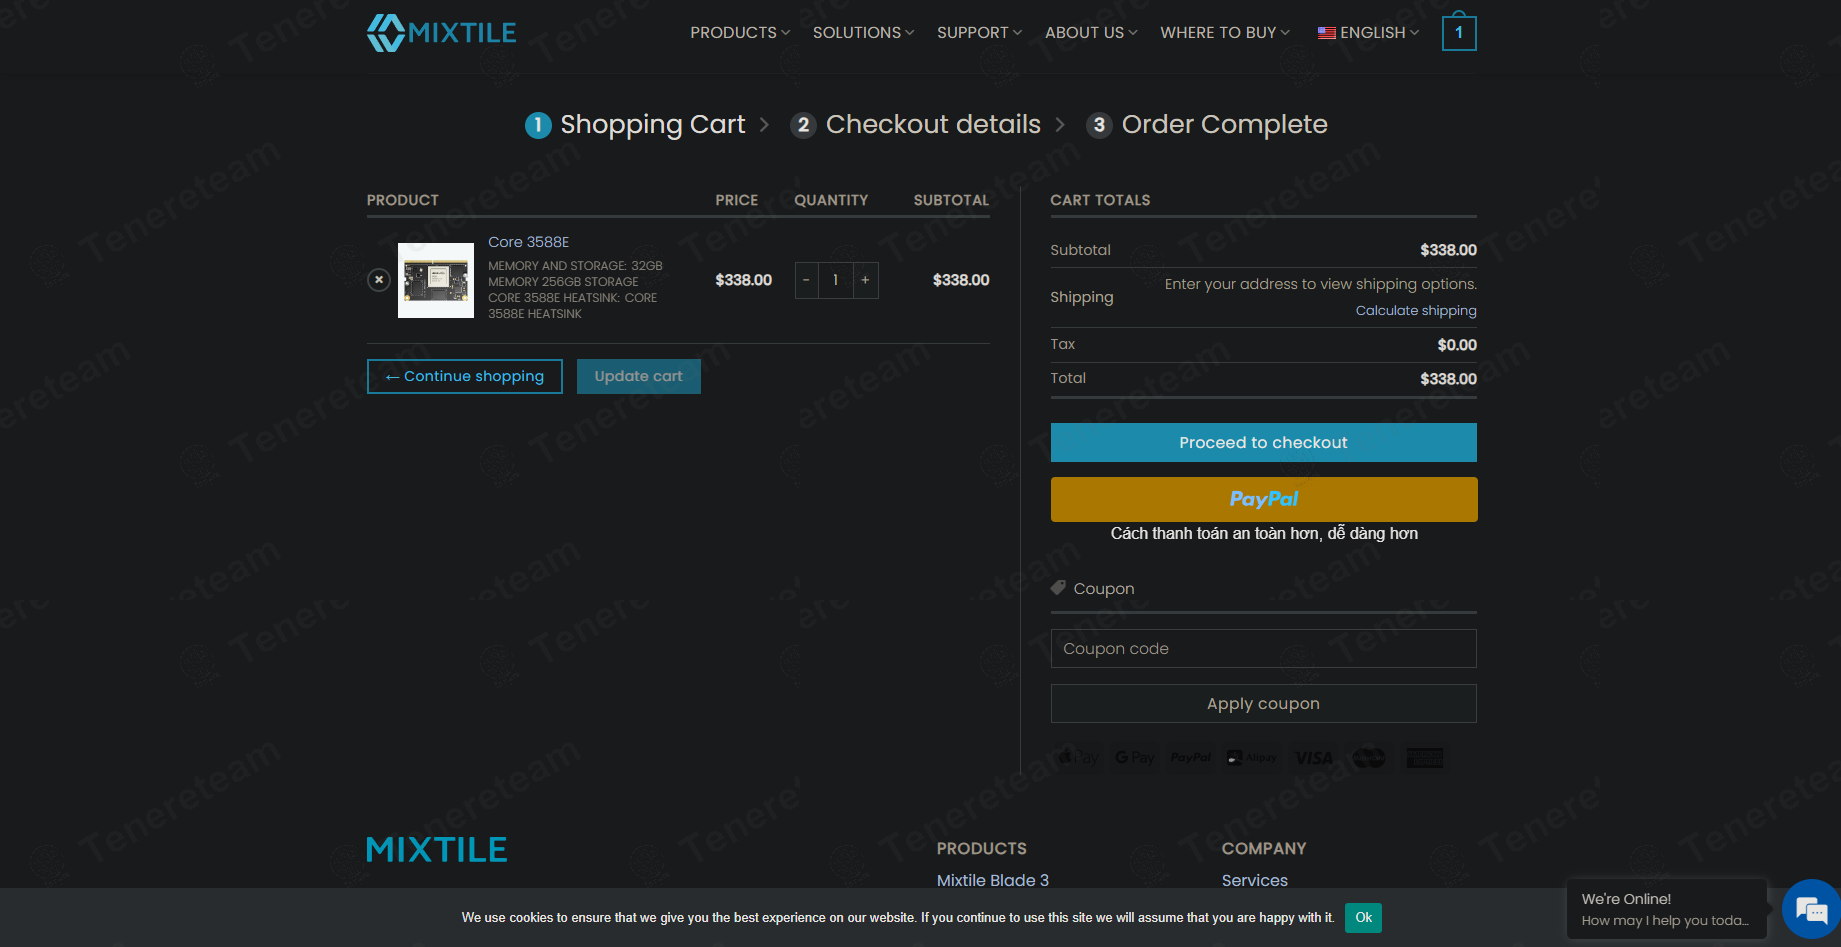This screenshot has width=1841, height=947.
Task: Expand the Products menu
Action: (739, 33)
